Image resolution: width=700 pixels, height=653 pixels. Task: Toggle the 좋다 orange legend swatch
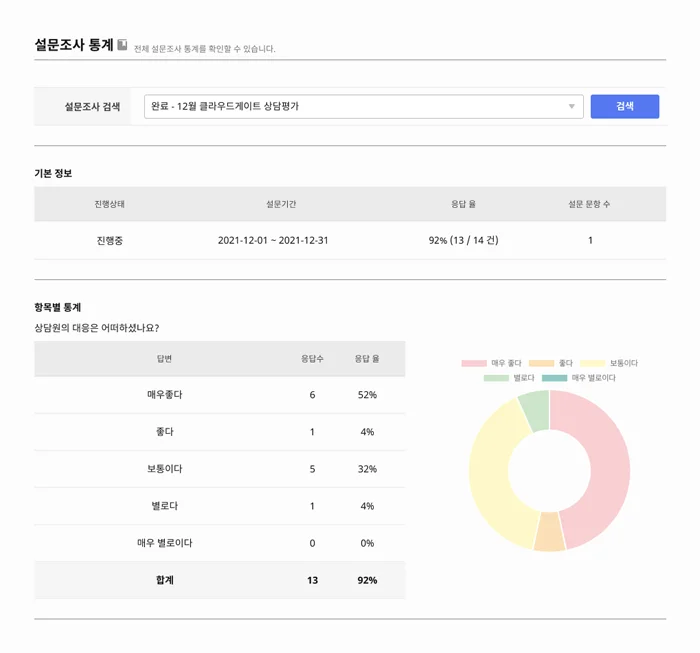tap(541, 363)
